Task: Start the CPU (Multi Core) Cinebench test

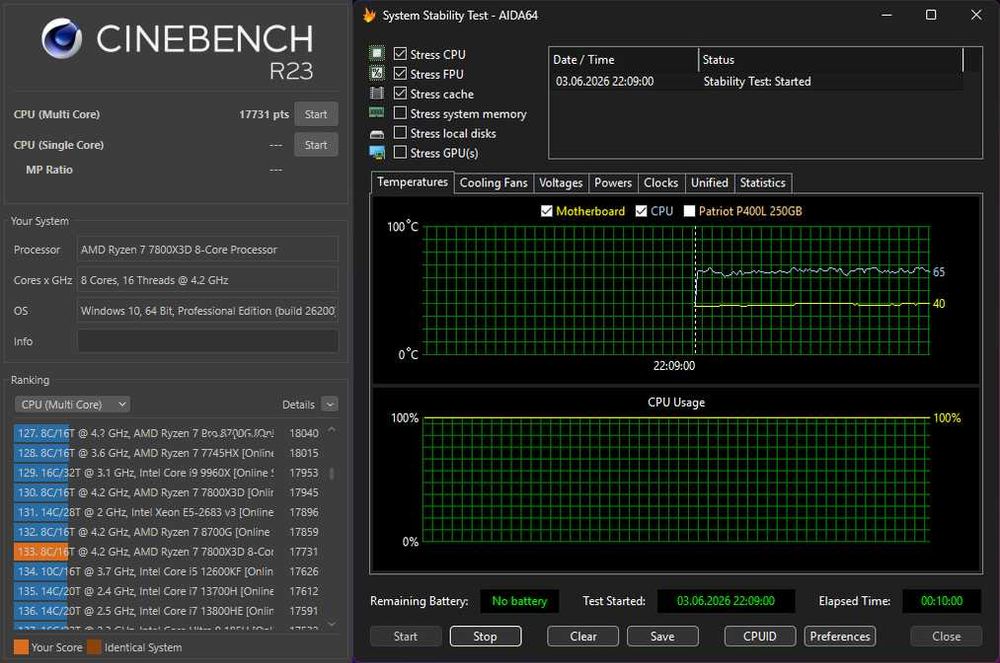Action: pos(316,114)
